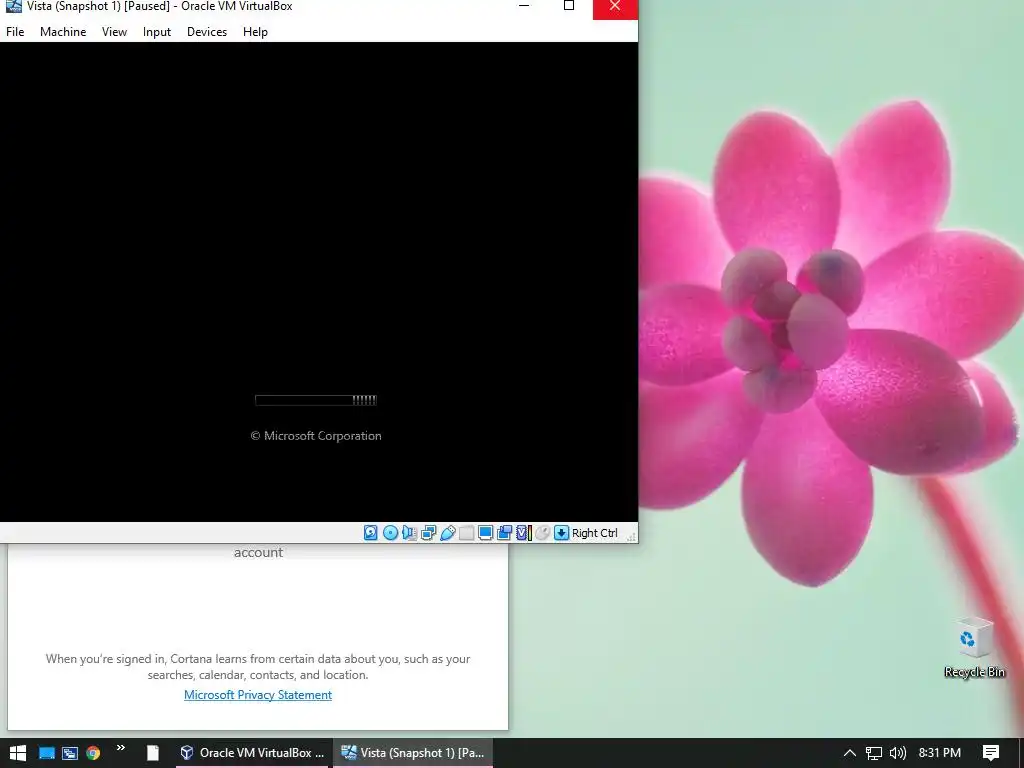
Task: Open the USB devices status icon
Action: click(x=447, y=533)
